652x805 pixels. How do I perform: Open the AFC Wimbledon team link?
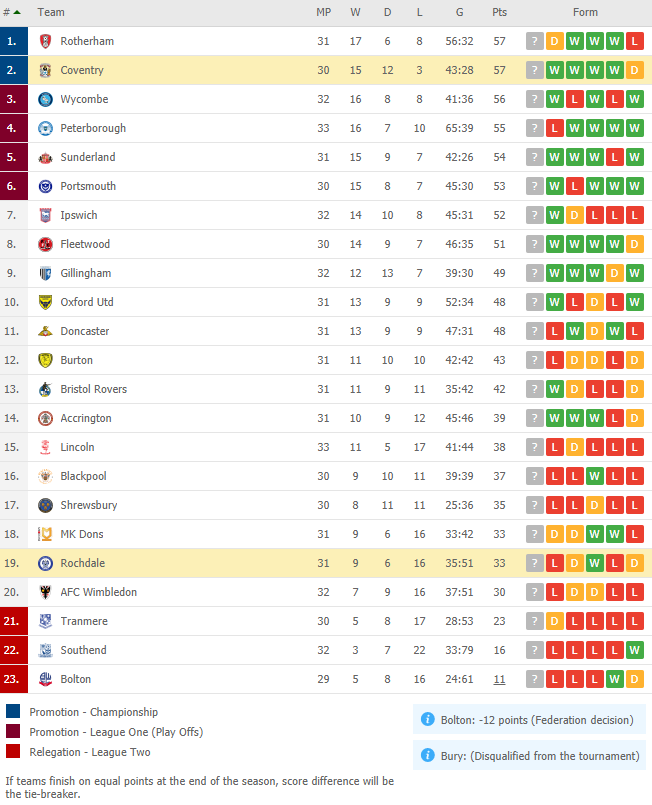point(99,592)
